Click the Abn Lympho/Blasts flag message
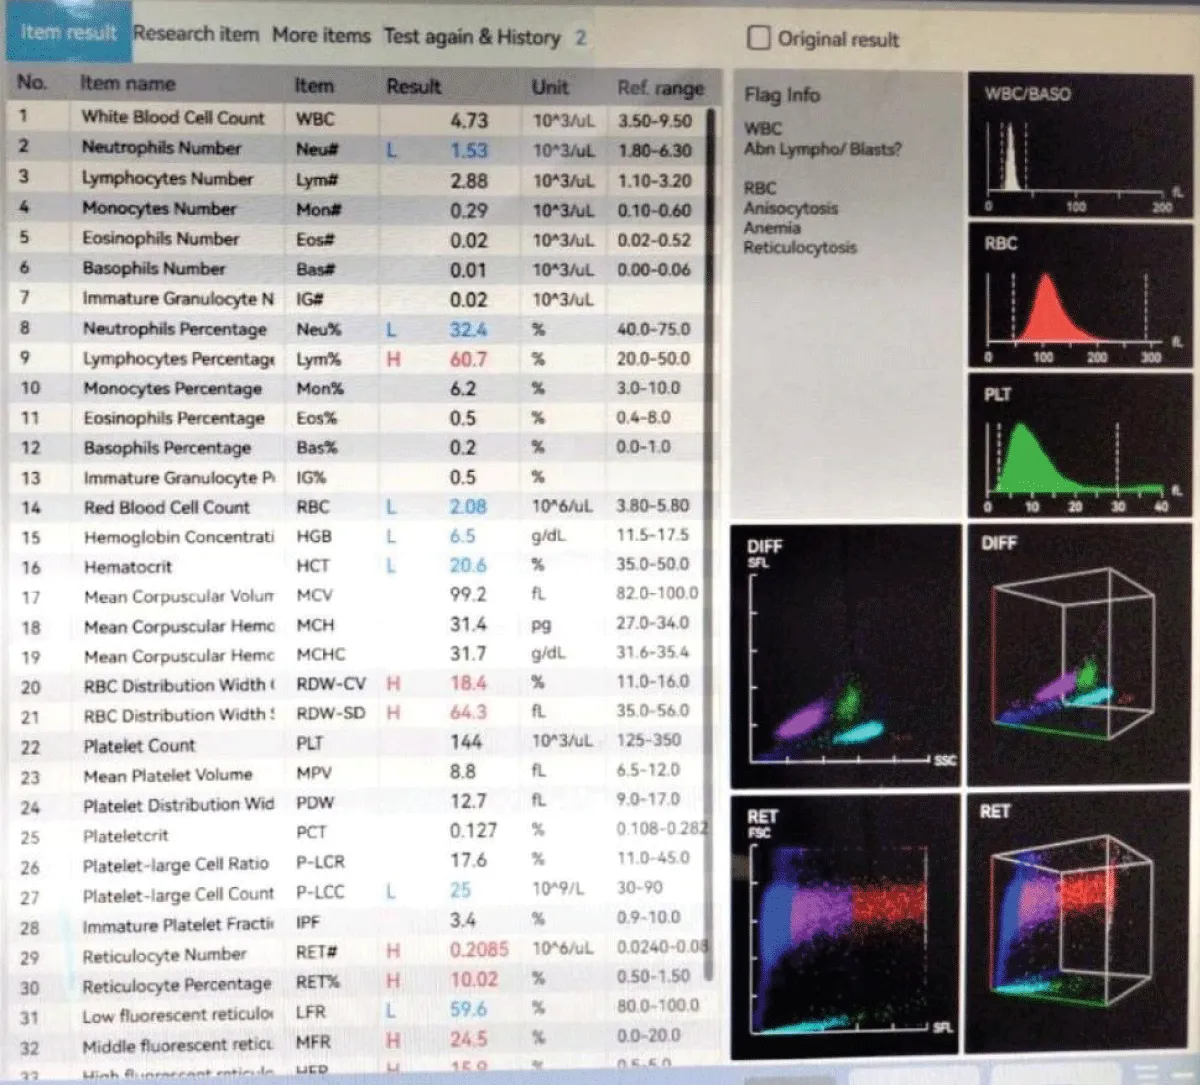This screenshot has height=1085, width=1200. coord(822,149)
